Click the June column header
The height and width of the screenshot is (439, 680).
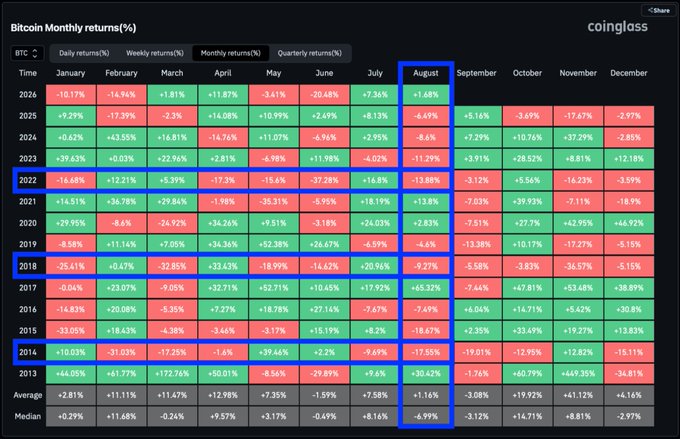(324, 73)
